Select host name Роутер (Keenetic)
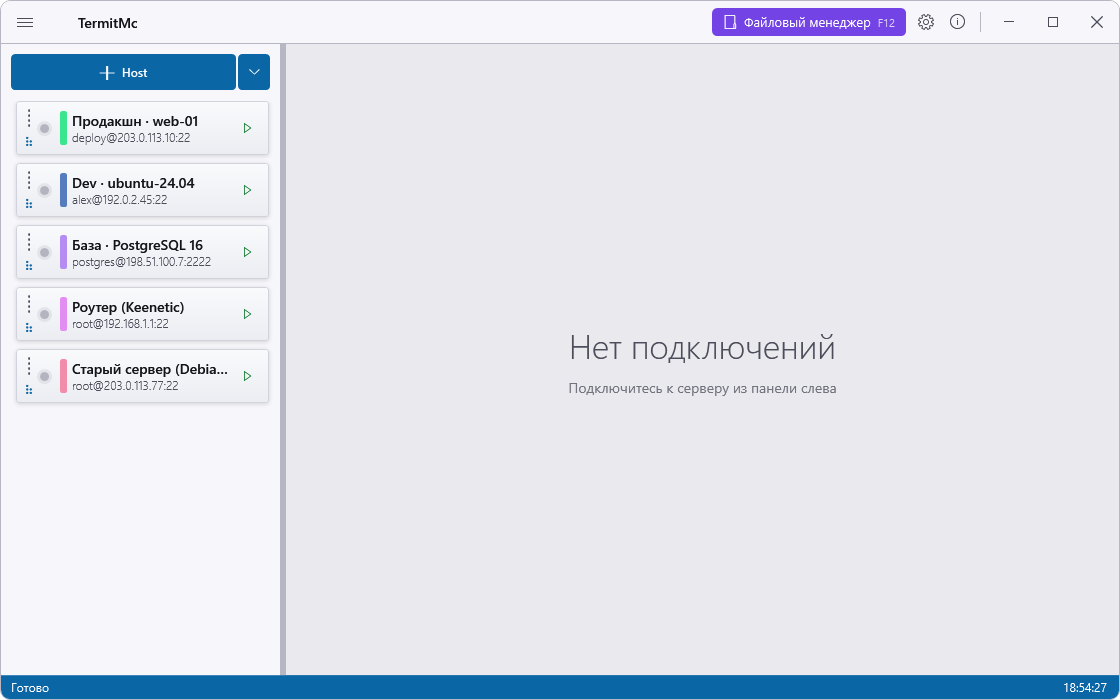The image size is (1120, 700). [x=129, y=308]
